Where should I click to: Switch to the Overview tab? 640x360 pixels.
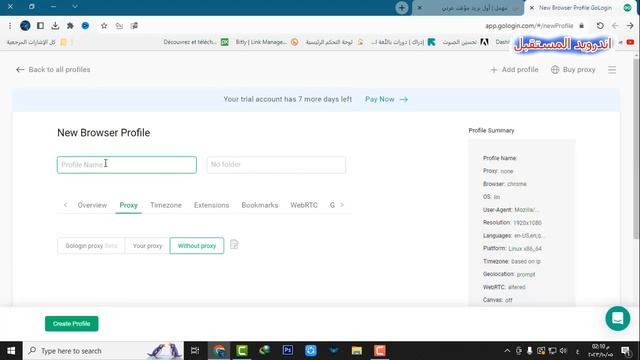tap(92, 205)
